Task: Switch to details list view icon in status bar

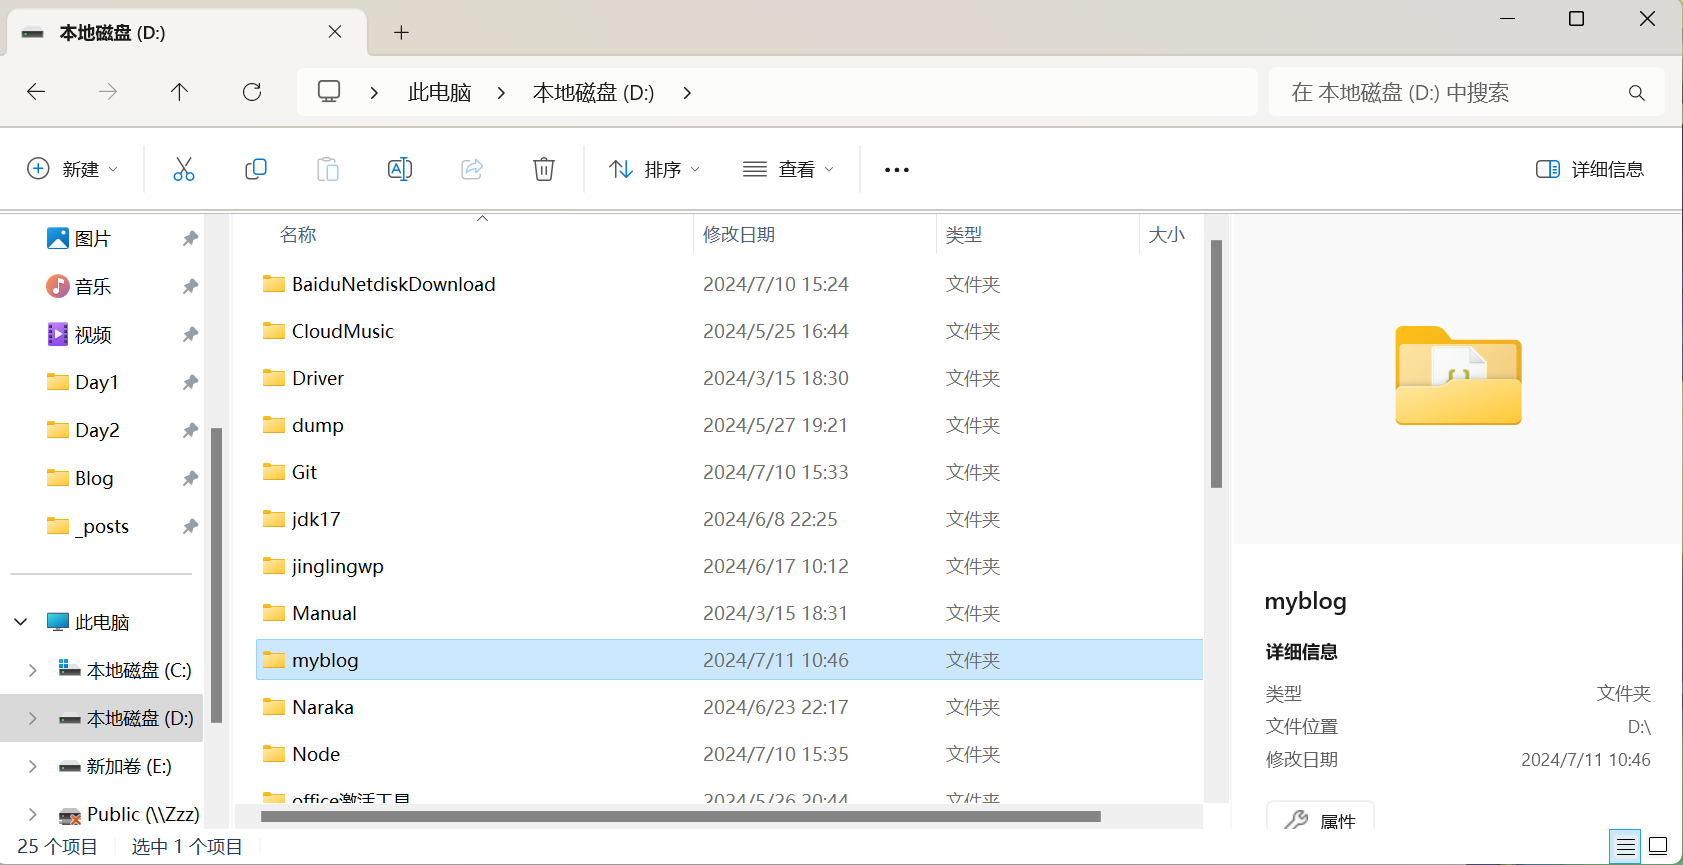Action: point(1626,847)
